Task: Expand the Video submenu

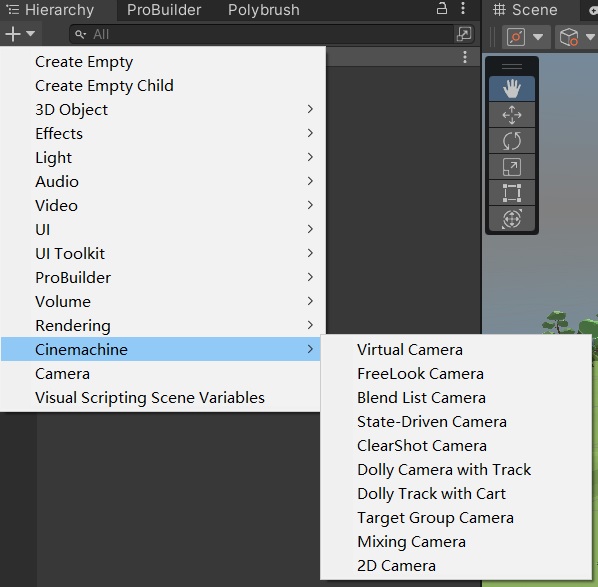Action: (163, 206)
